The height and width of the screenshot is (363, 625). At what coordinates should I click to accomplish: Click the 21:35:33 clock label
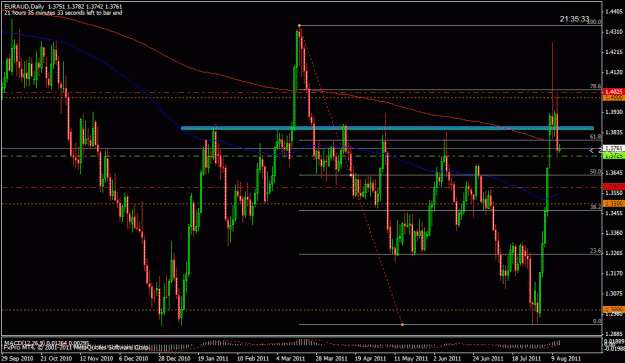tap(574, 19)
